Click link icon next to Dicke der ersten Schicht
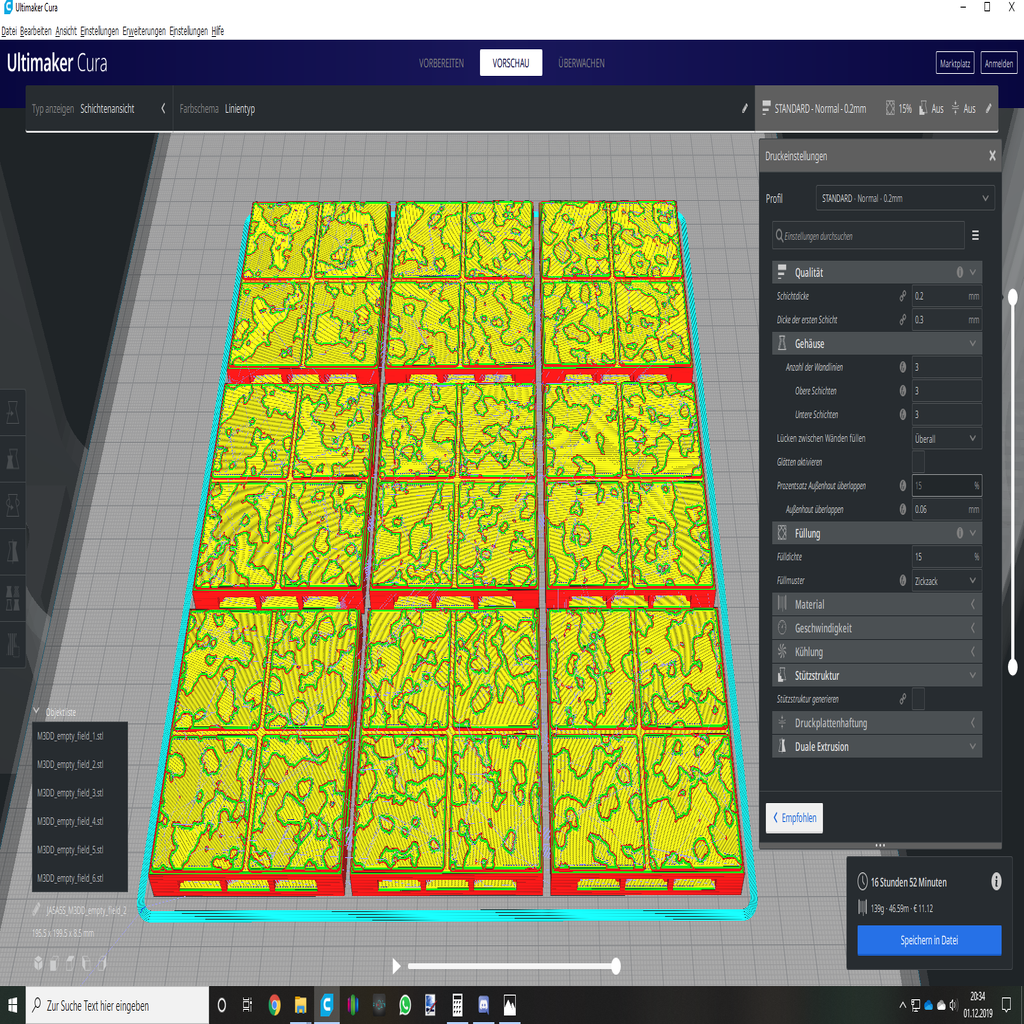This screenshot has width=1024, height=1024. (x=903, y=319)
